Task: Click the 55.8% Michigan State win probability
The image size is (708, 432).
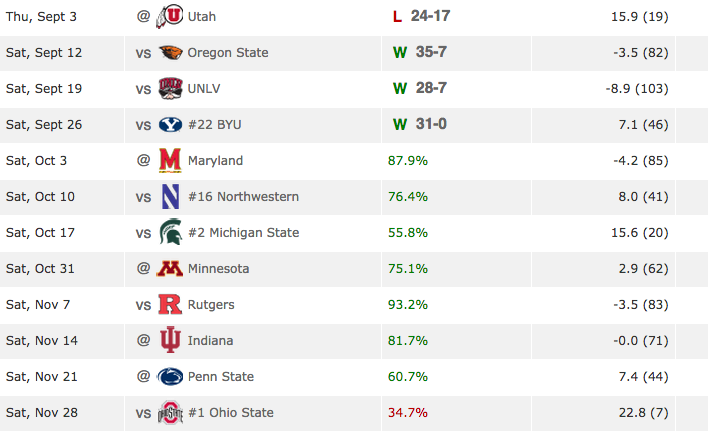Action: coord(408,232)
